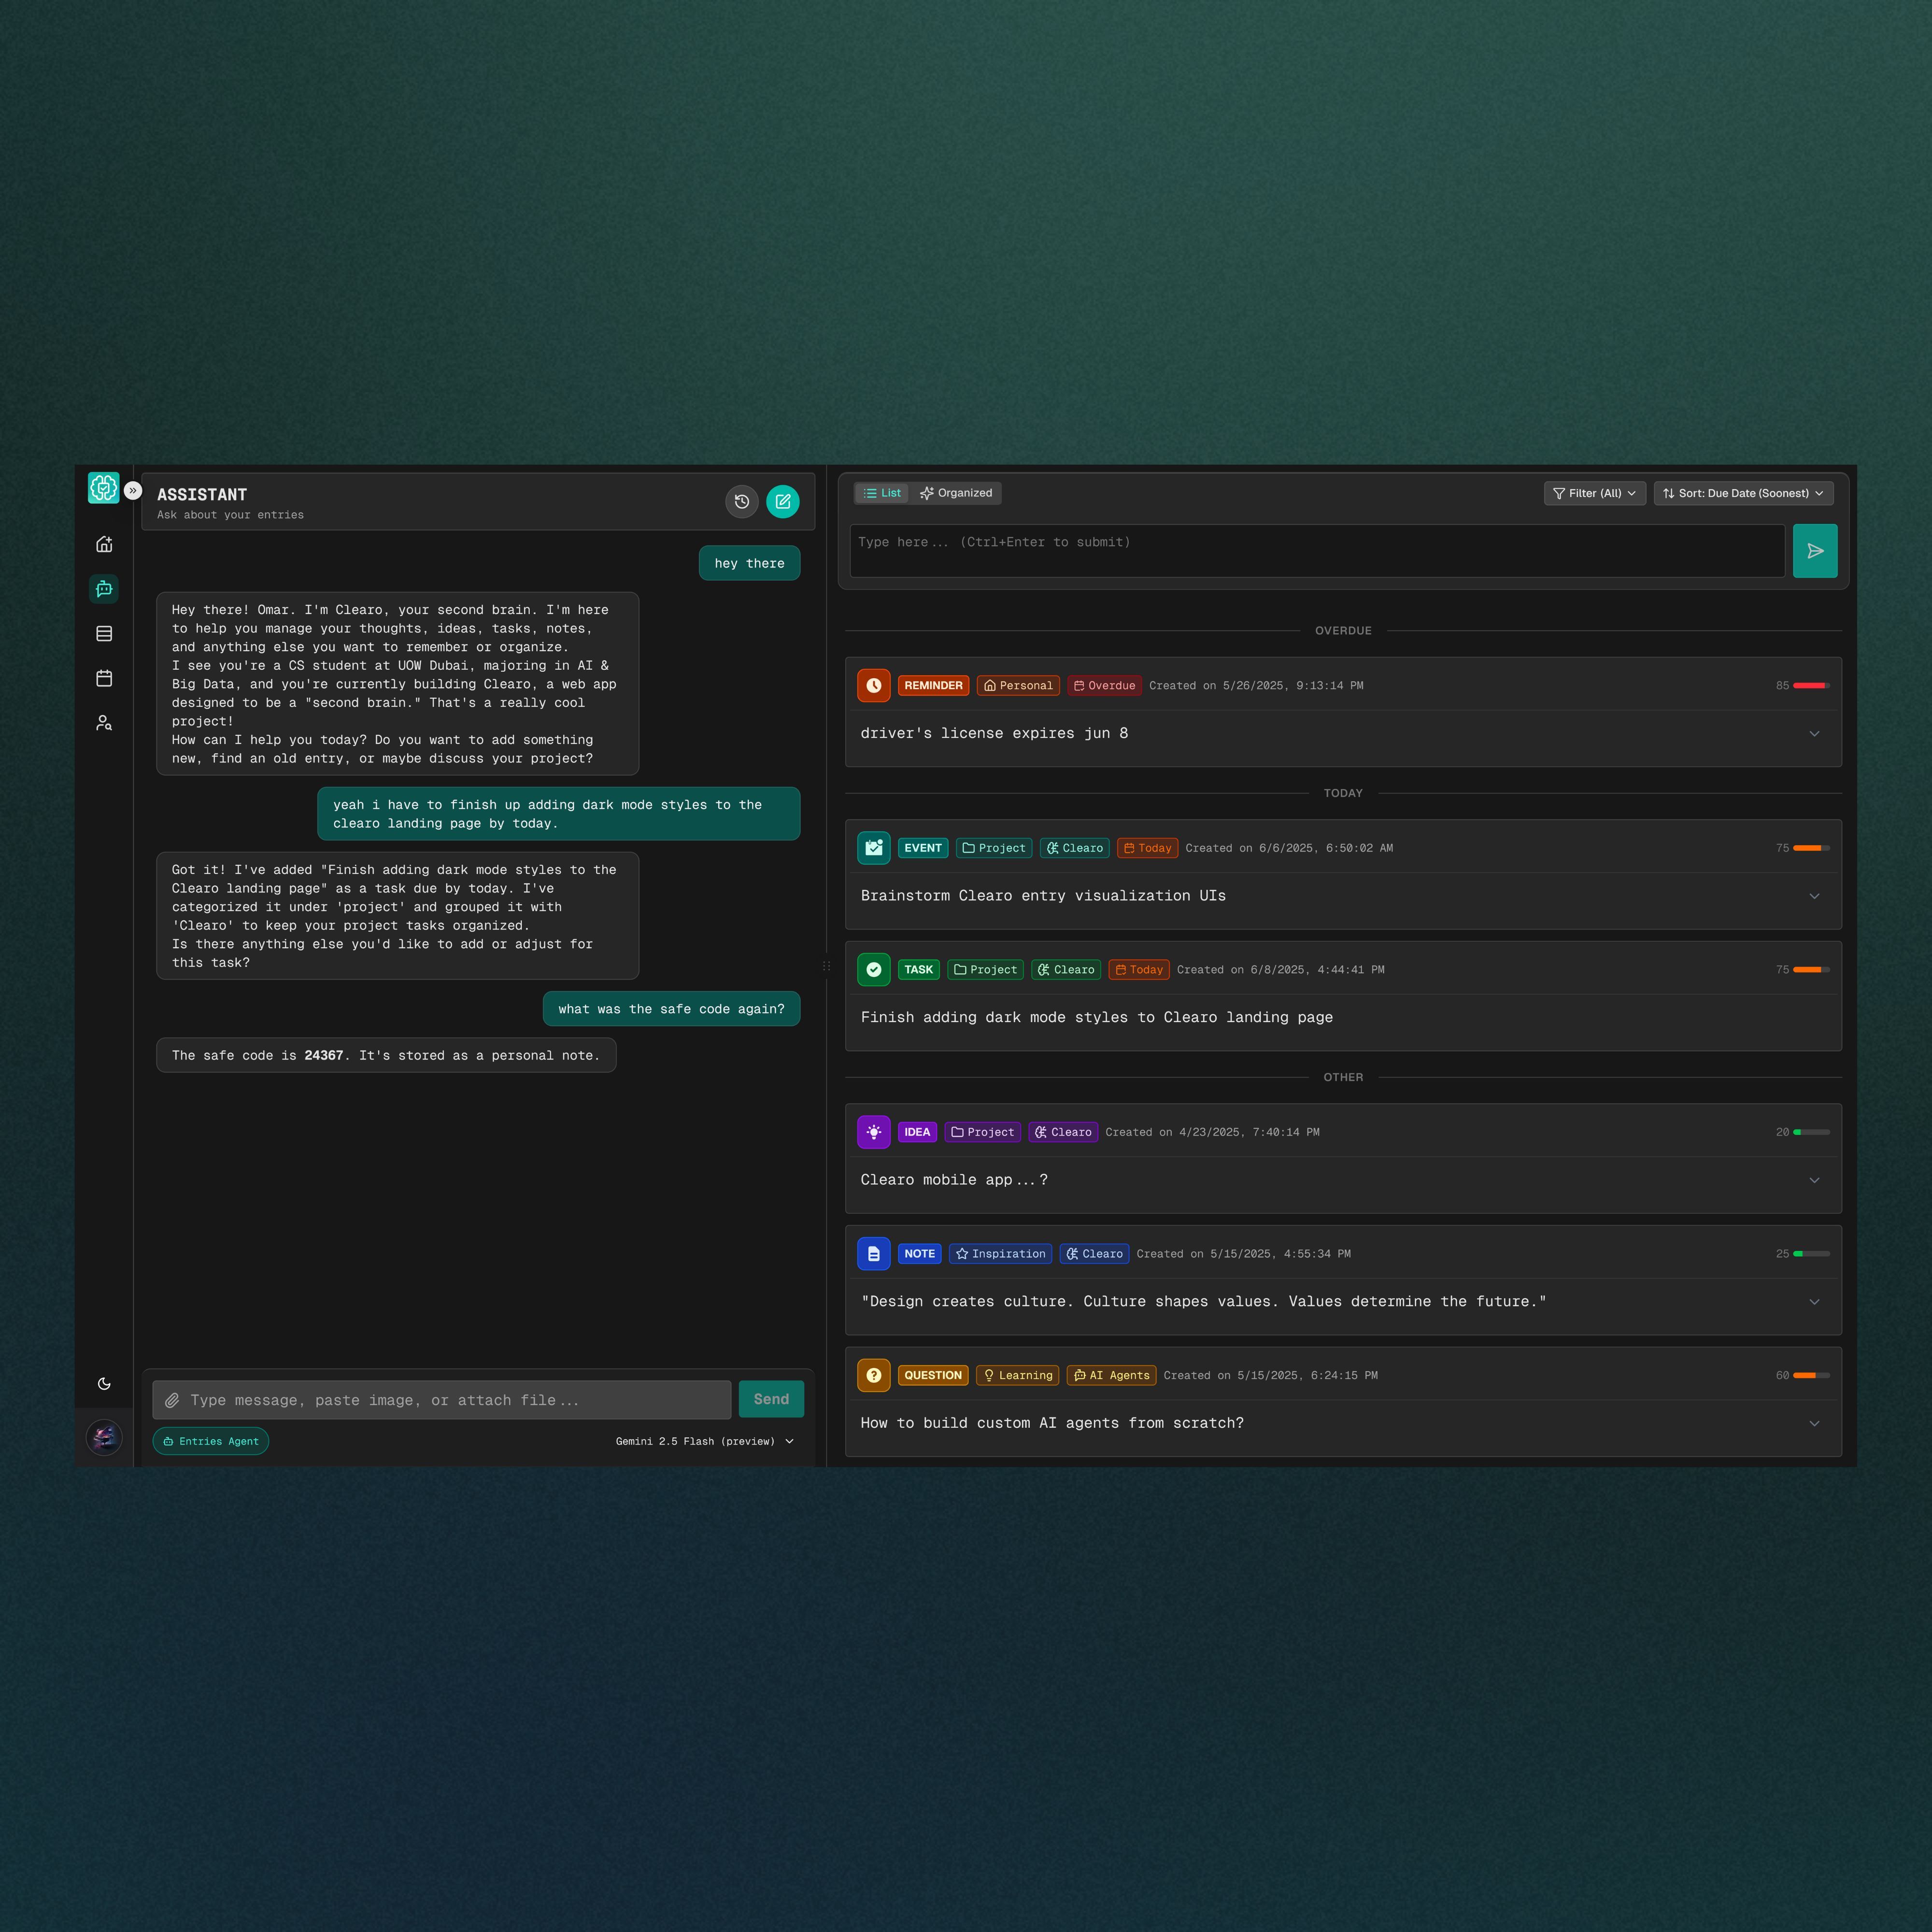Image resolution: width=1932 pixels, height=1932 pixels.
Task: Open the chat history icon
Action: click(x=741, y=501)
